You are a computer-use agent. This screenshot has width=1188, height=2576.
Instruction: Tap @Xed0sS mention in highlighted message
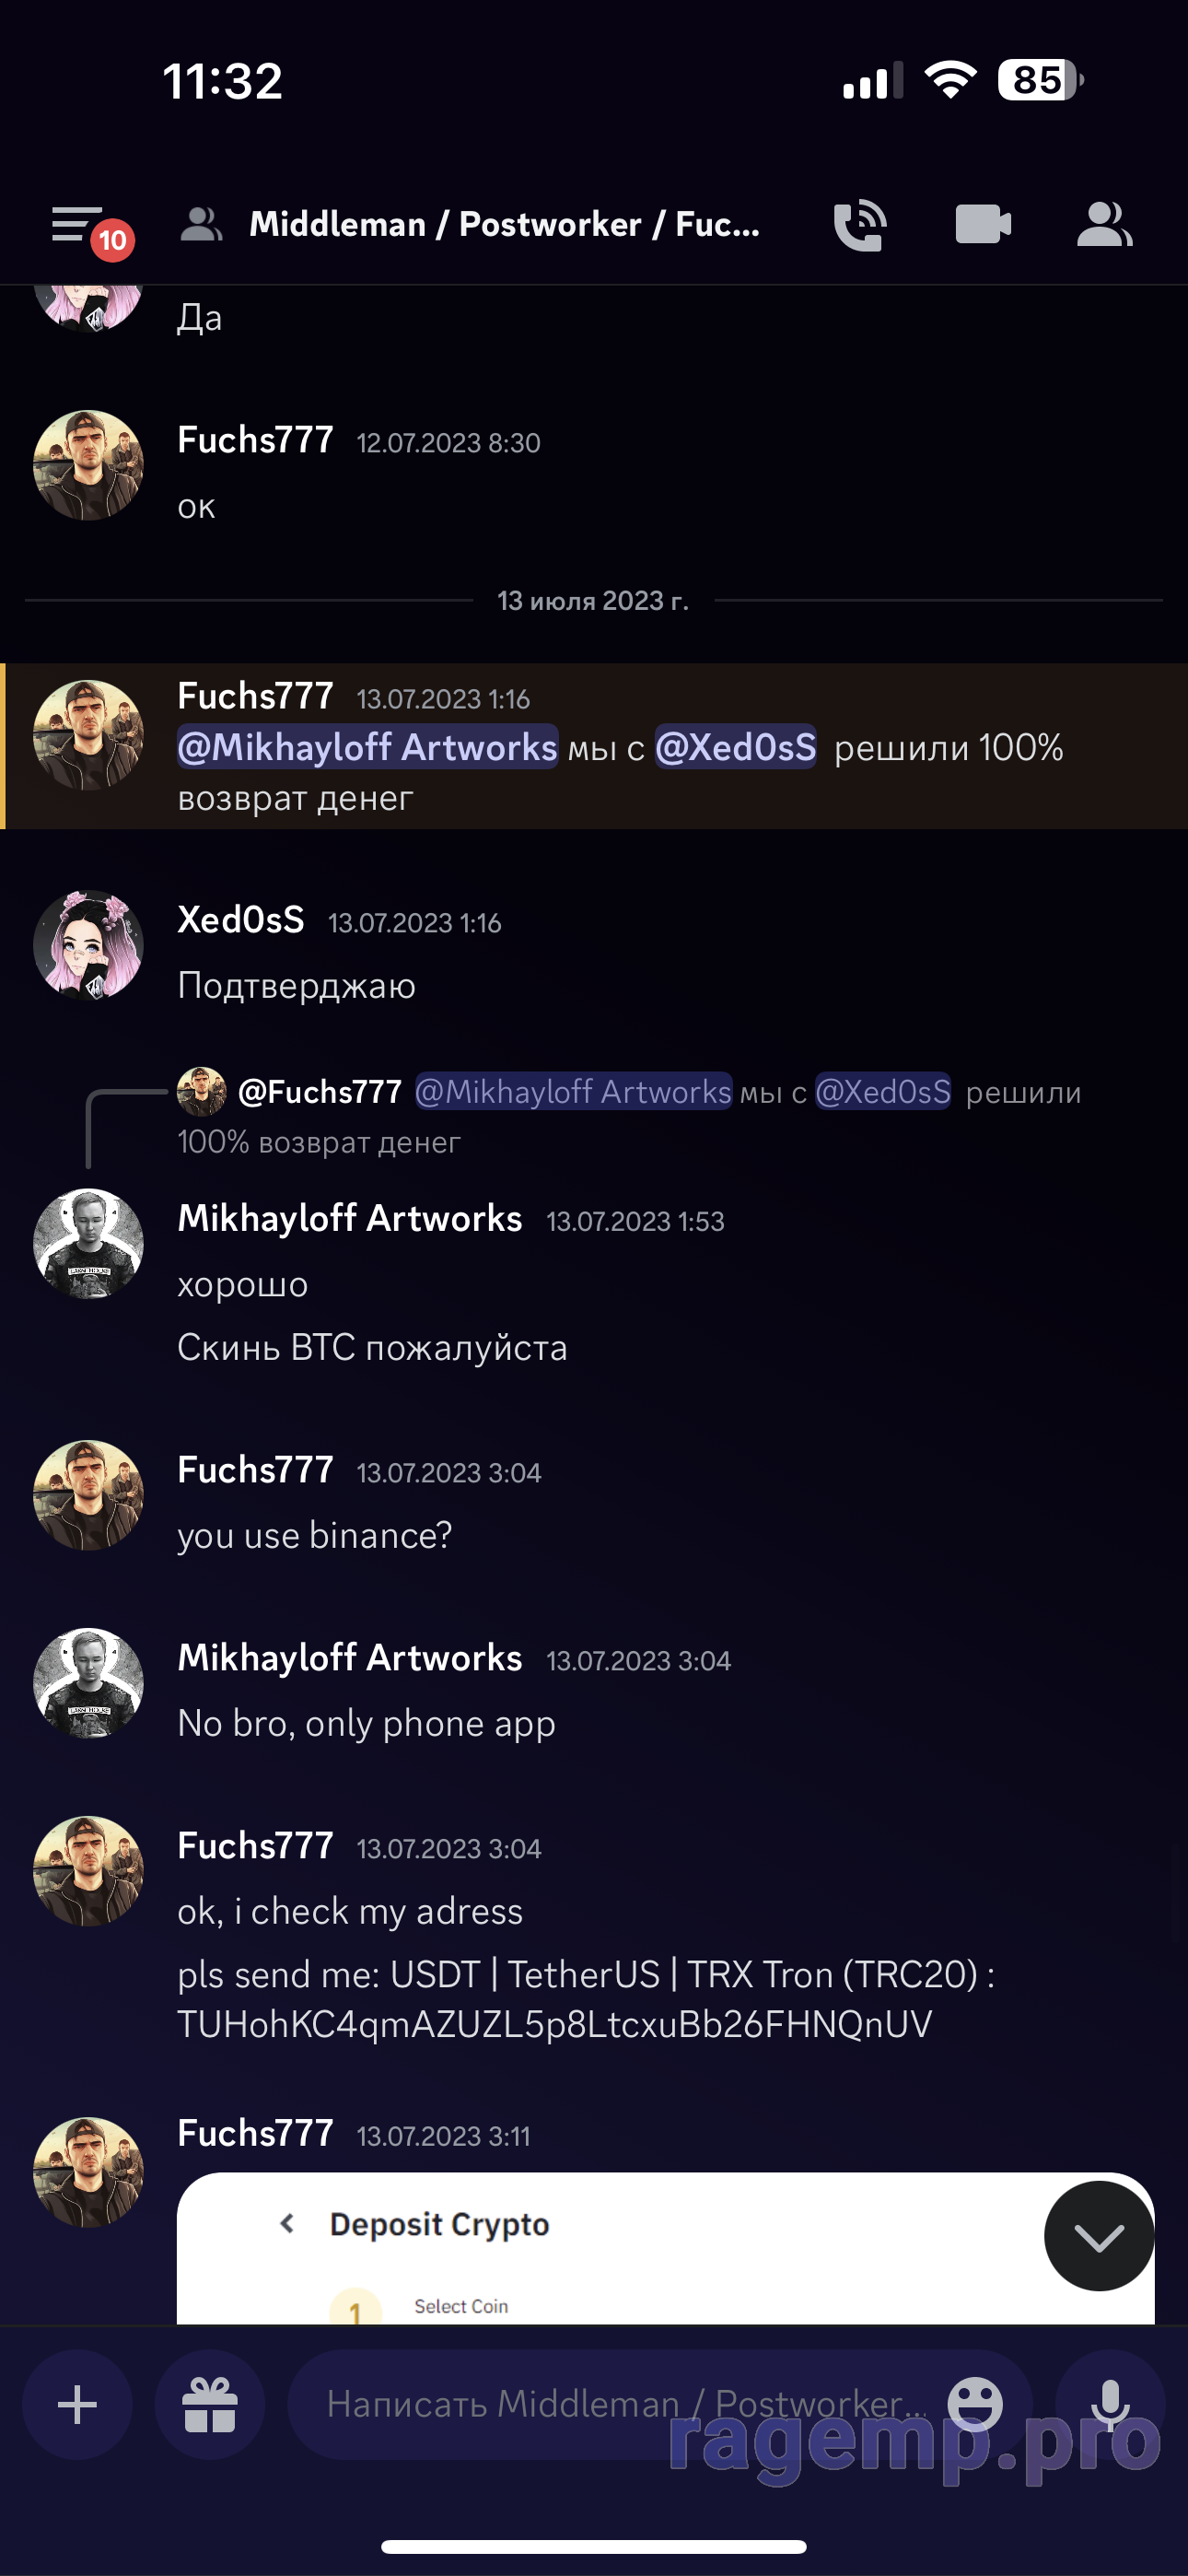736,748
